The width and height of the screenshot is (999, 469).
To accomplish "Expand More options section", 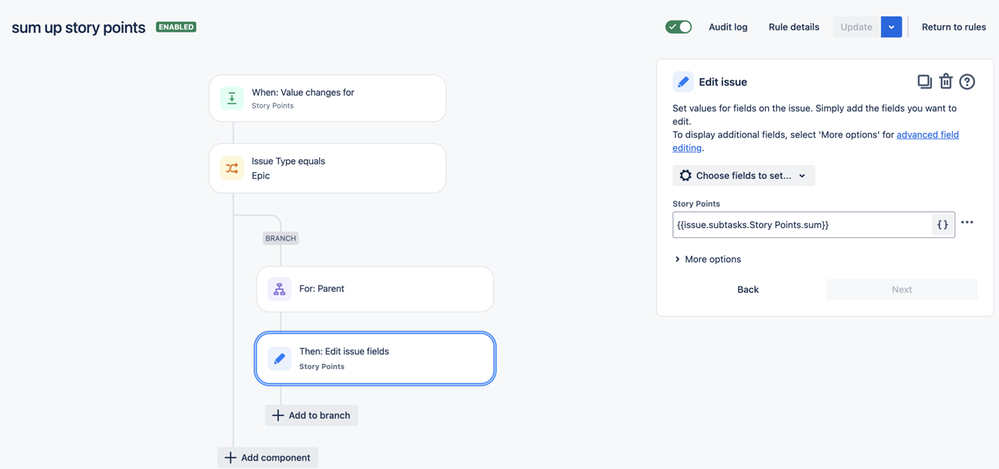I will (x=708, y=259).
